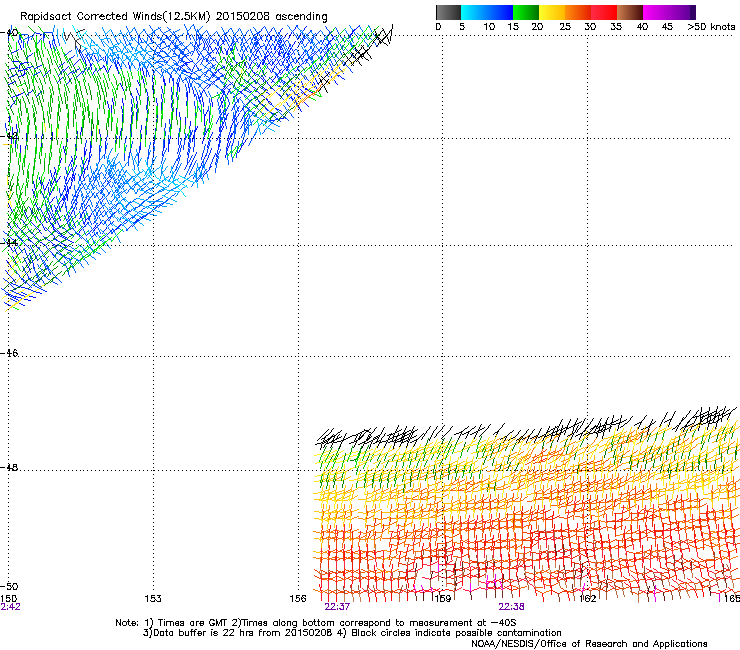Viewport: 740px width, 650px height.
Task: Click the 'Times are GMT' note line
Action: pyautogui.click(x=316, y=623)
